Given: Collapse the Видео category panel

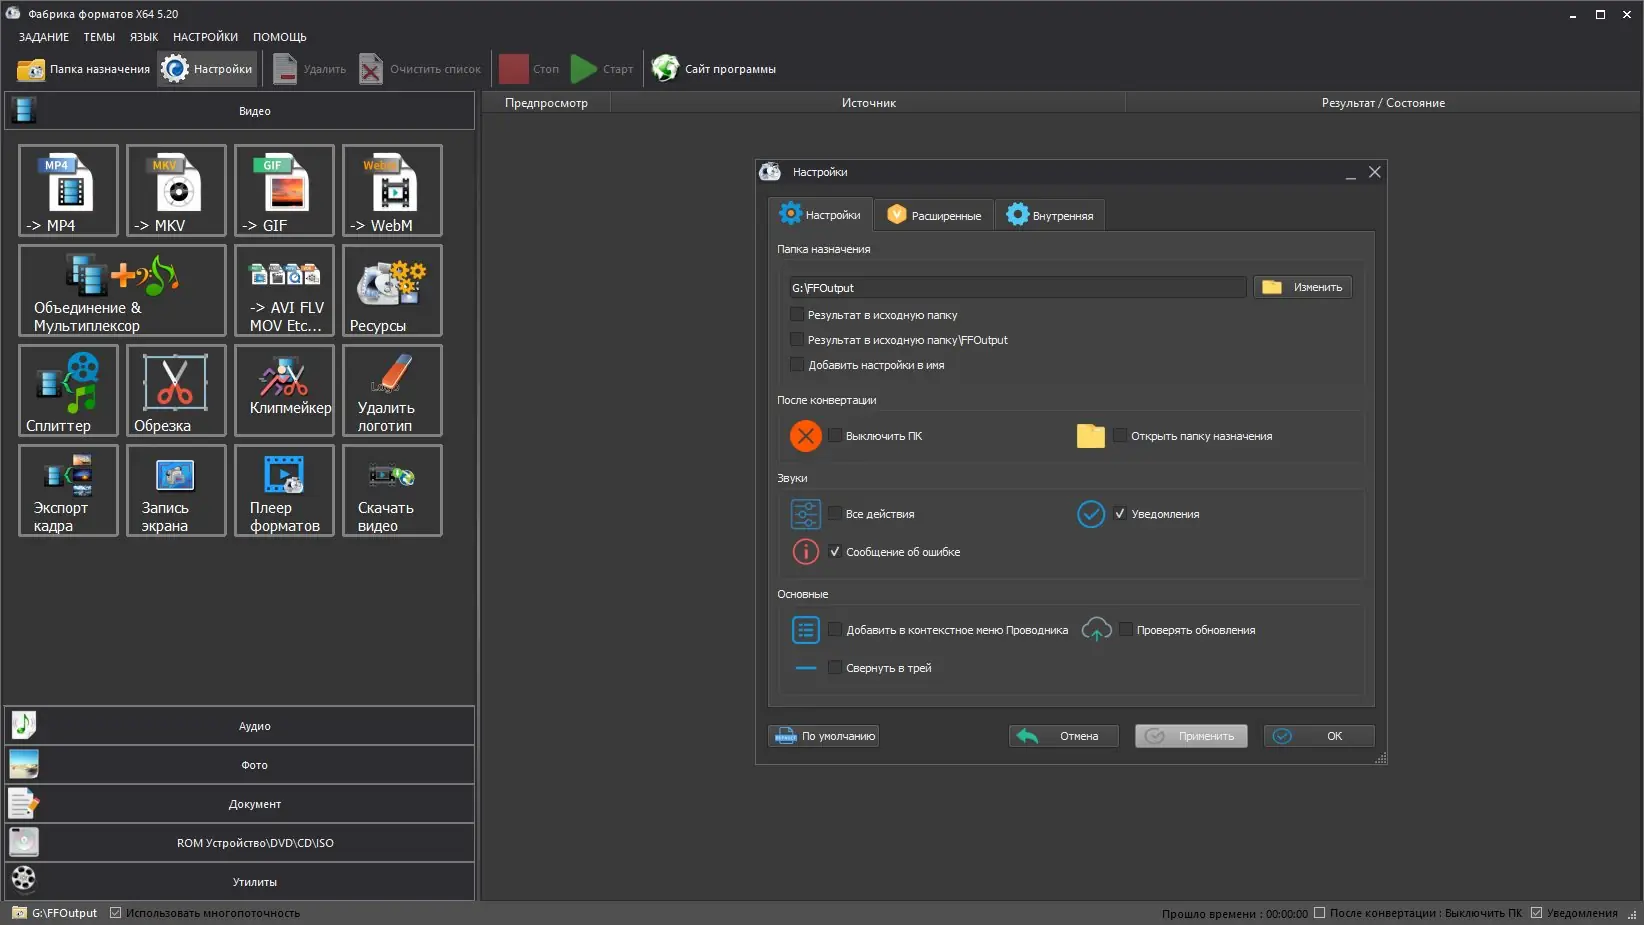Looking at the screenshot, I should (240, 111).
